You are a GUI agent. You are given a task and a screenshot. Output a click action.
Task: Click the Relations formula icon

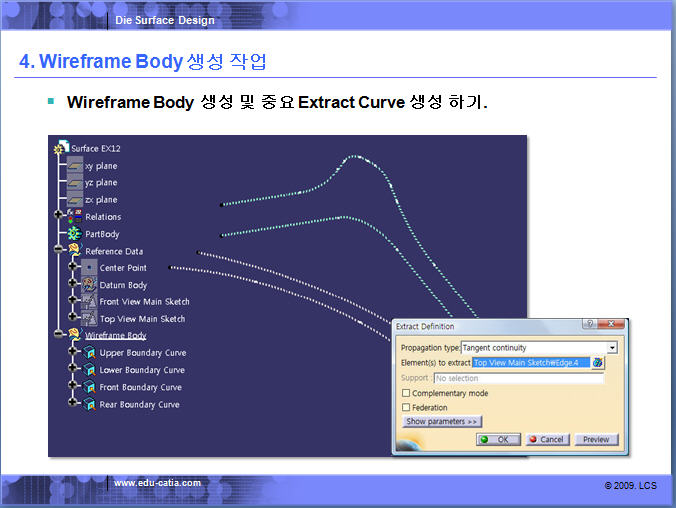point(75,216)
